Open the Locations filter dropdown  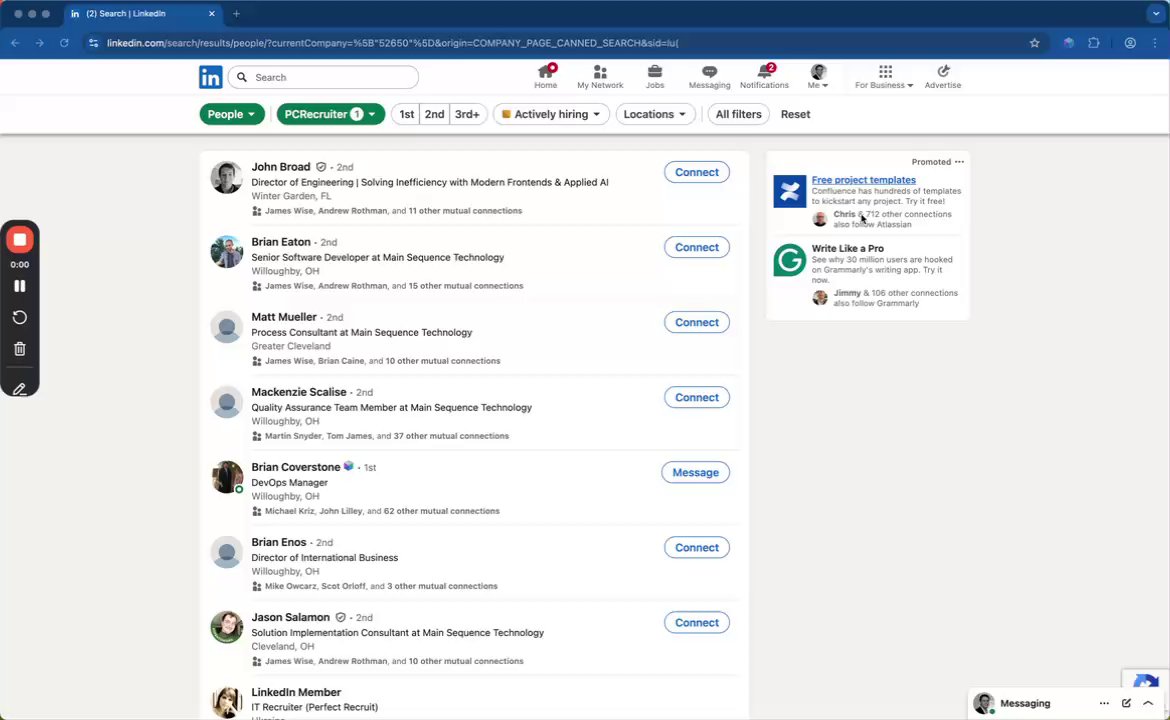coord(654,114)
